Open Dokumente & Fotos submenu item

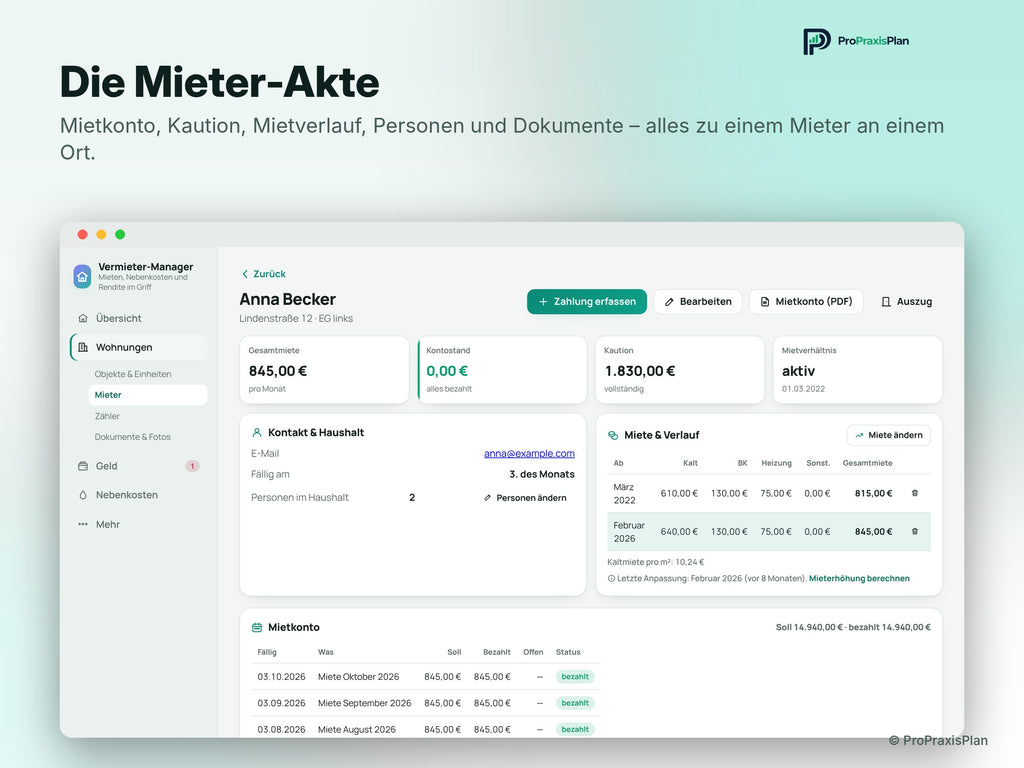click(133, 437)
